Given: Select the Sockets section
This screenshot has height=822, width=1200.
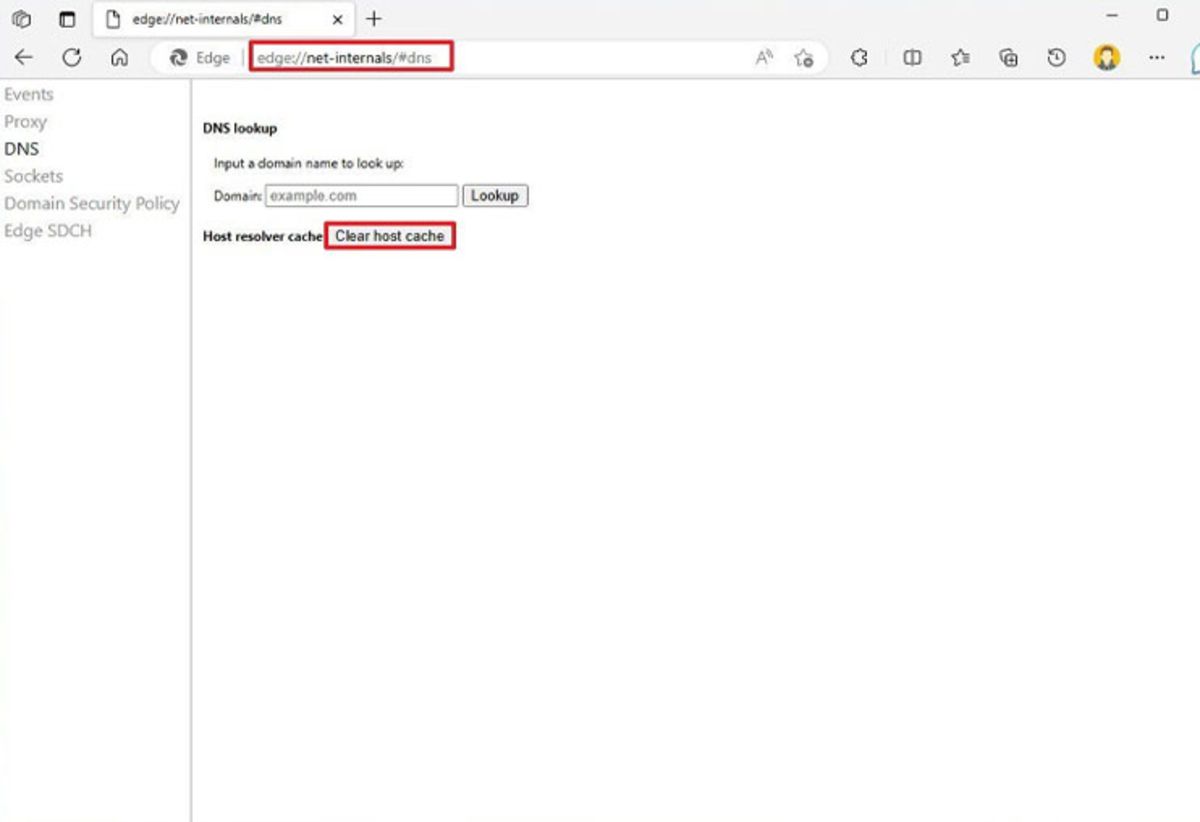Looking at the screenshot, I should pyautogui.click(x=33, y=175).
